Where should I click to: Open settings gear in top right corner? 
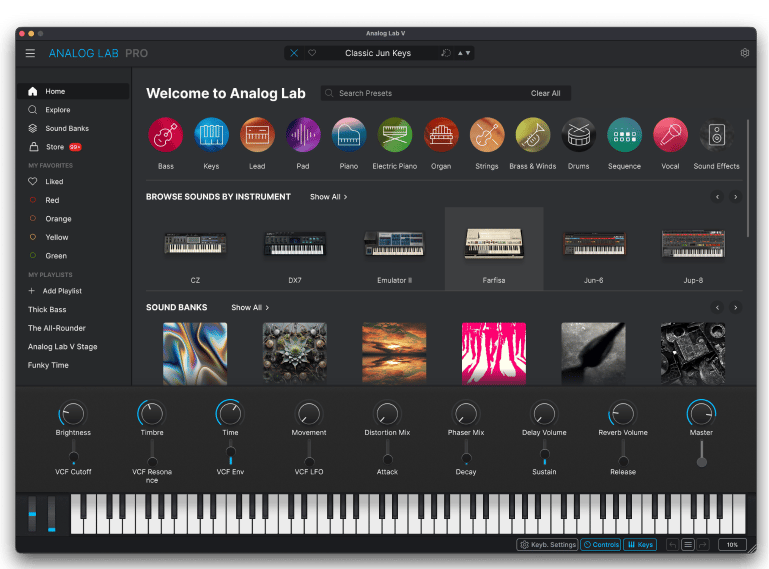pyautogui.click(x=744, y=53)
